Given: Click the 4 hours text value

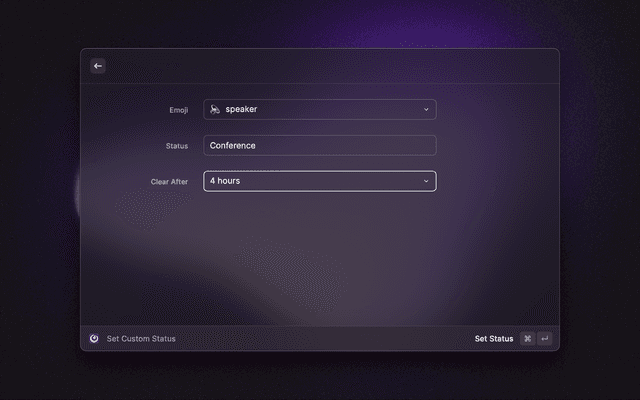Looking at the screenshot, I should 225,181.
